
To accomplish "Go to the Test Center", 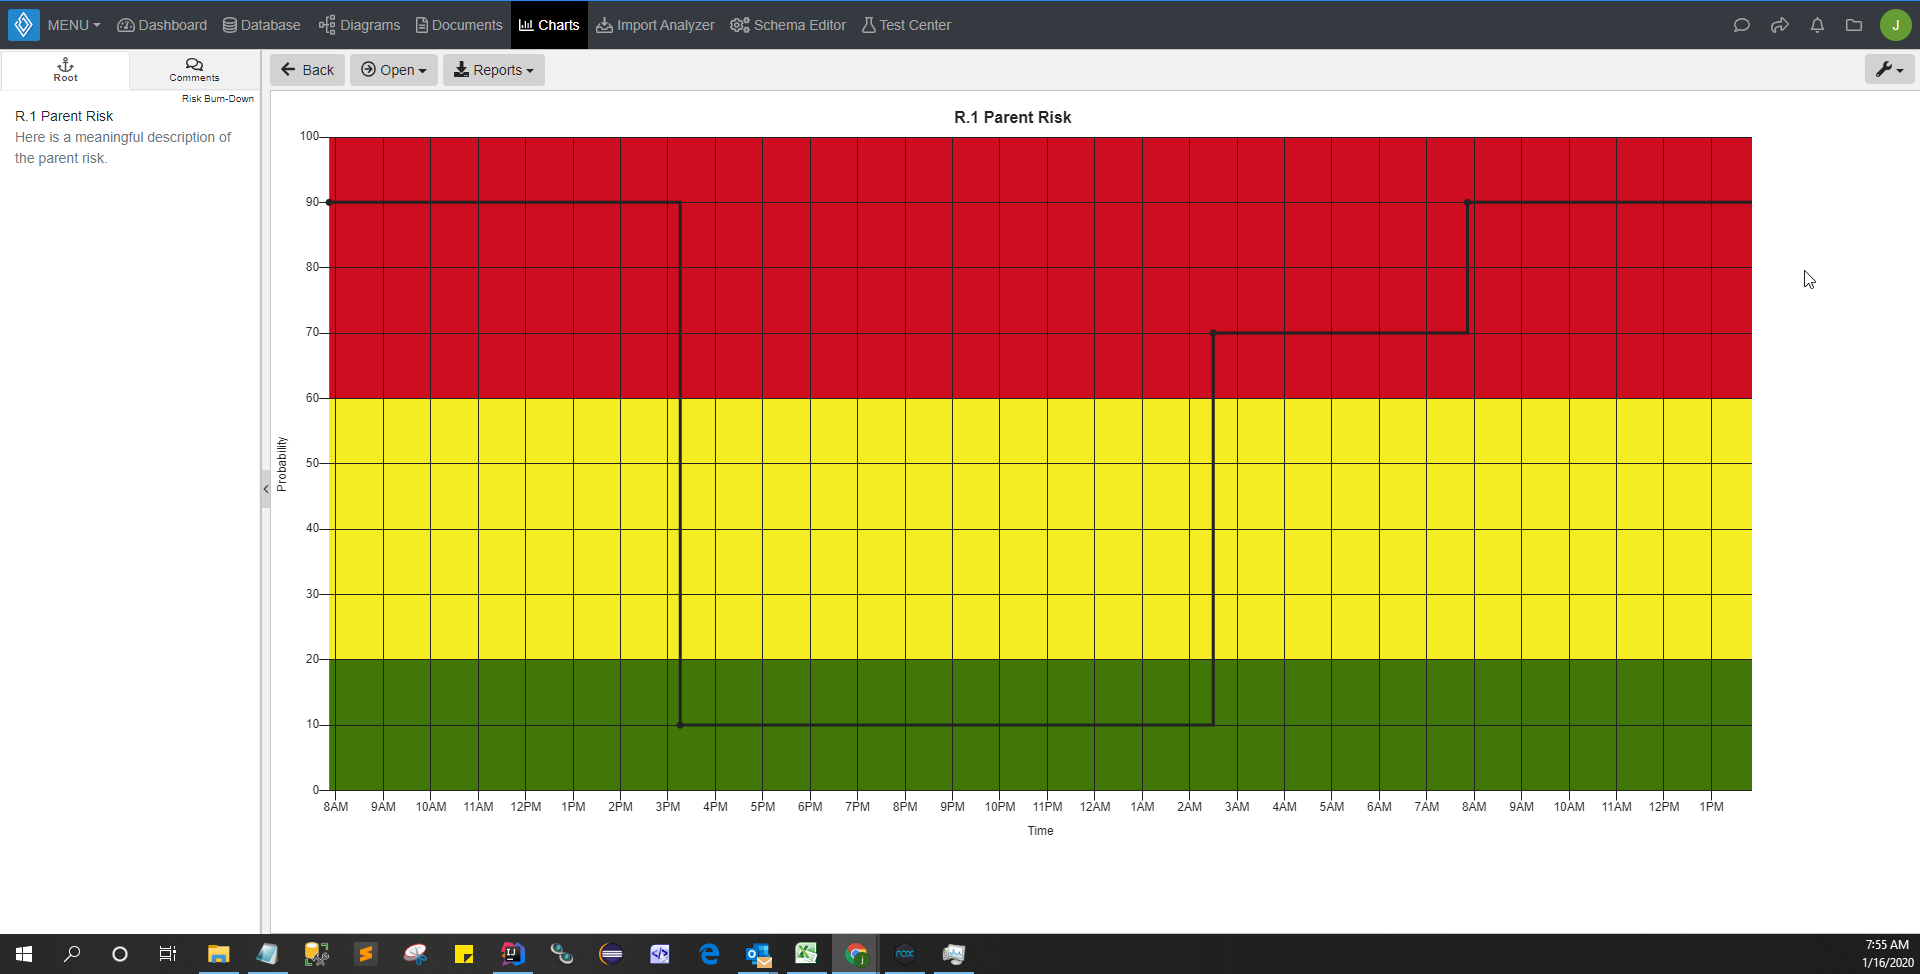I will coord(905,25).
